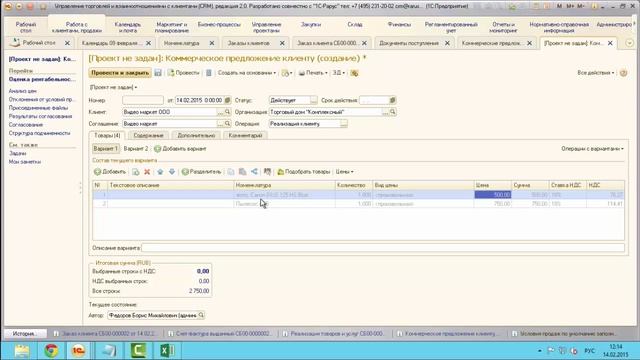Open calendar for Срок действия field
This screenshot has height=360, width=640.
point(392,100)
